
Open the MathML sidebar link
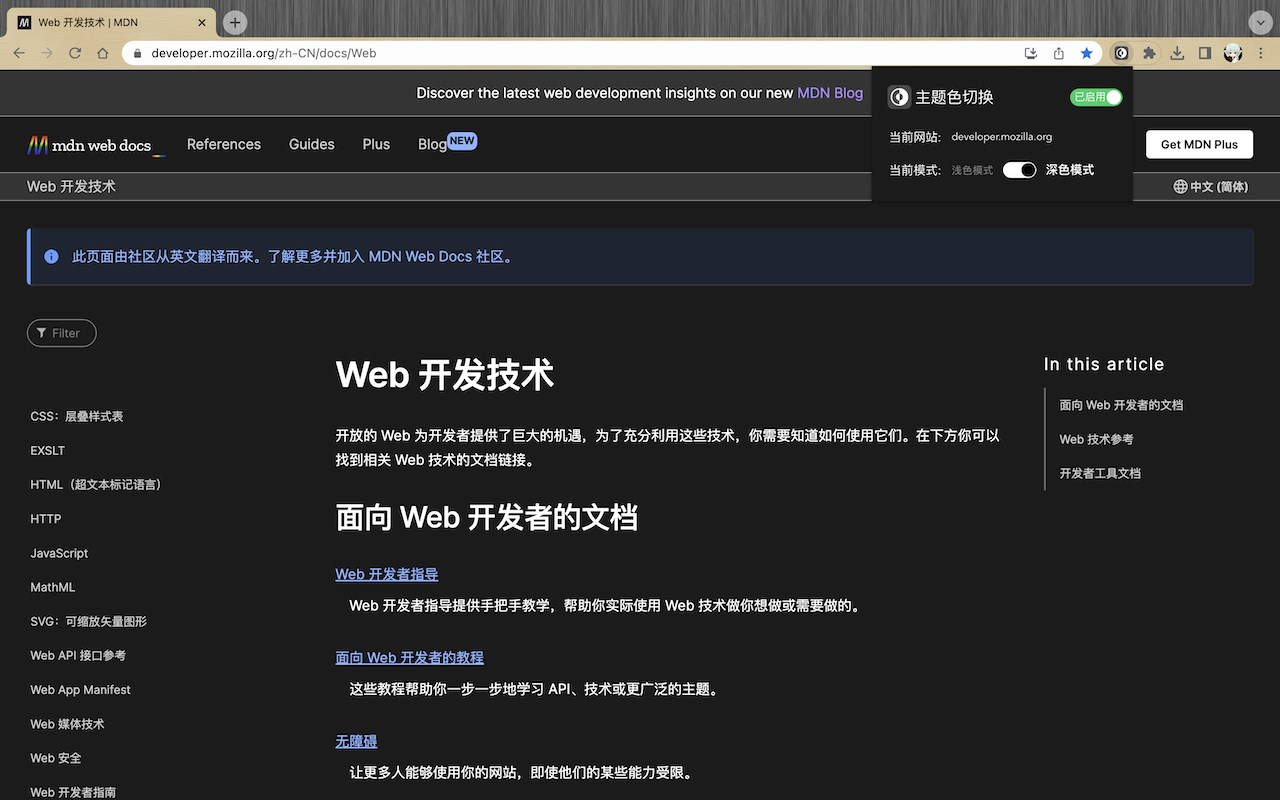tap(53, 587)
